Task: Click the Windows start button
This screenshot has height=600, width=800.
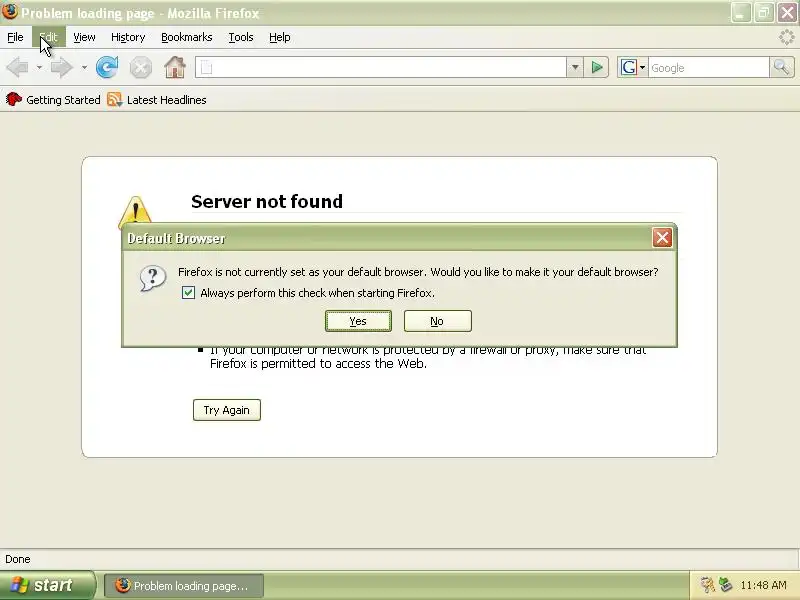Action: pos(47,585)
